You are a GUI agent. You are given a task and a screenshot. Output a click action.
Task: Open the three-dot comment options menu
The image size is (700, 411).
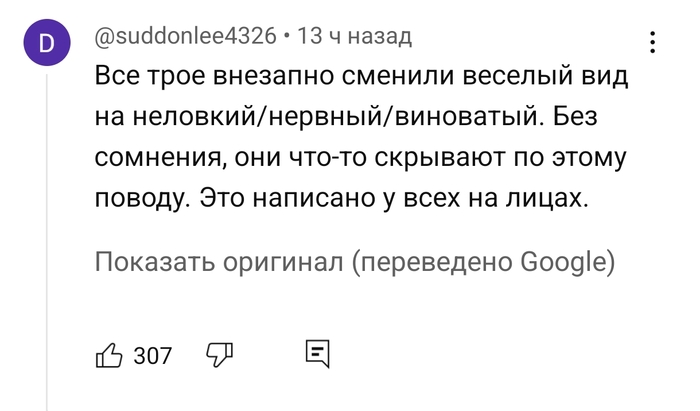(x=653, y=43)
